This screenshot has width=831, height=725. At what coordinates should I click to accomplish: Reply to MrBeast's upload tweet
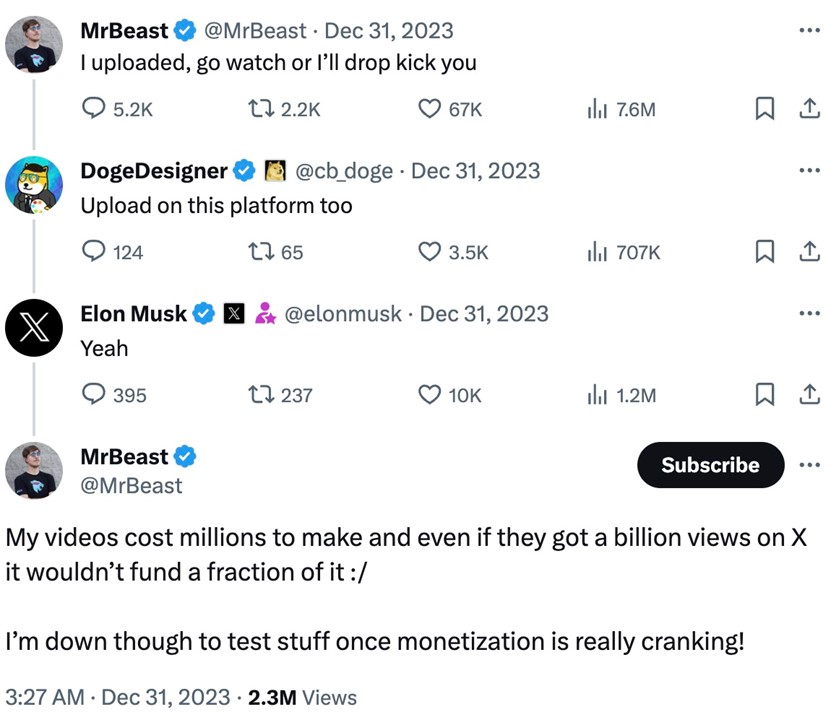[x=94, y=109]
